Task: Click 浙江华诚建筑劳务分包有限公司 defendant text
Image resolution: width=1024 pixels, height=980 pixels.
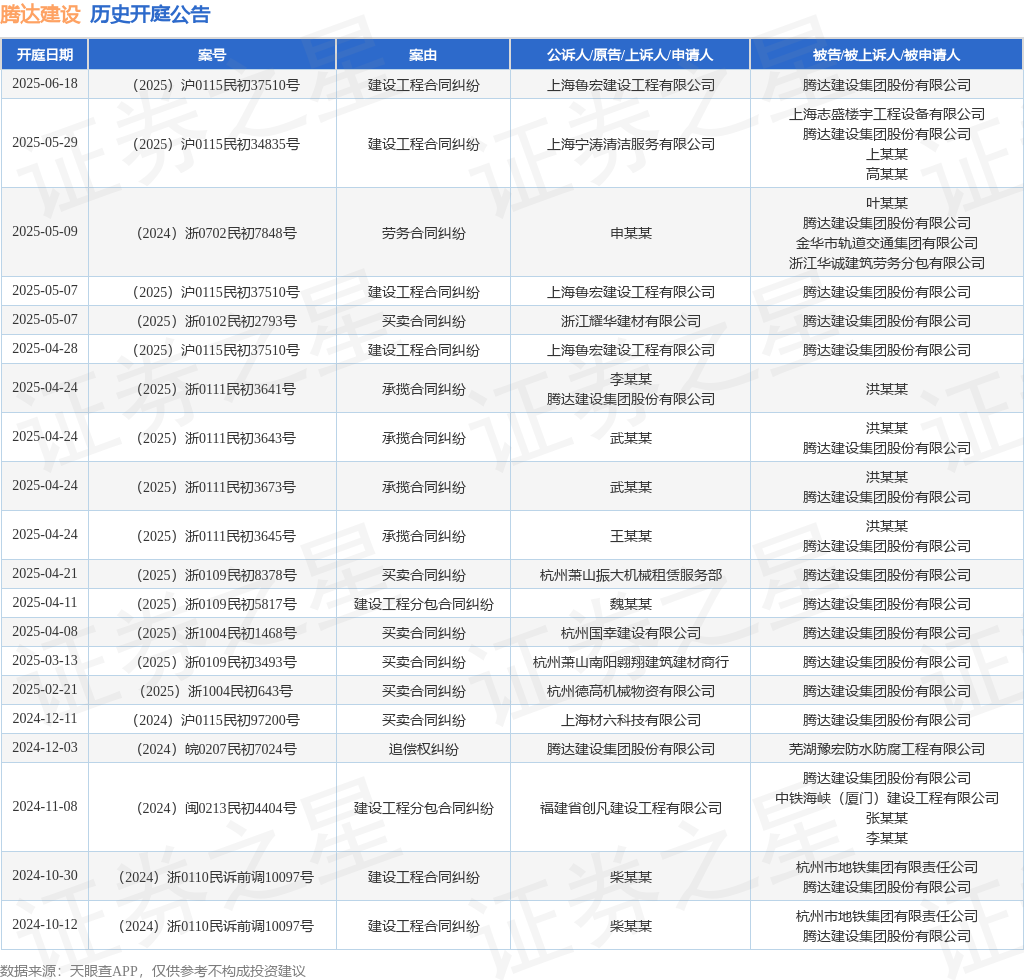Action: [x=887, y=263]
